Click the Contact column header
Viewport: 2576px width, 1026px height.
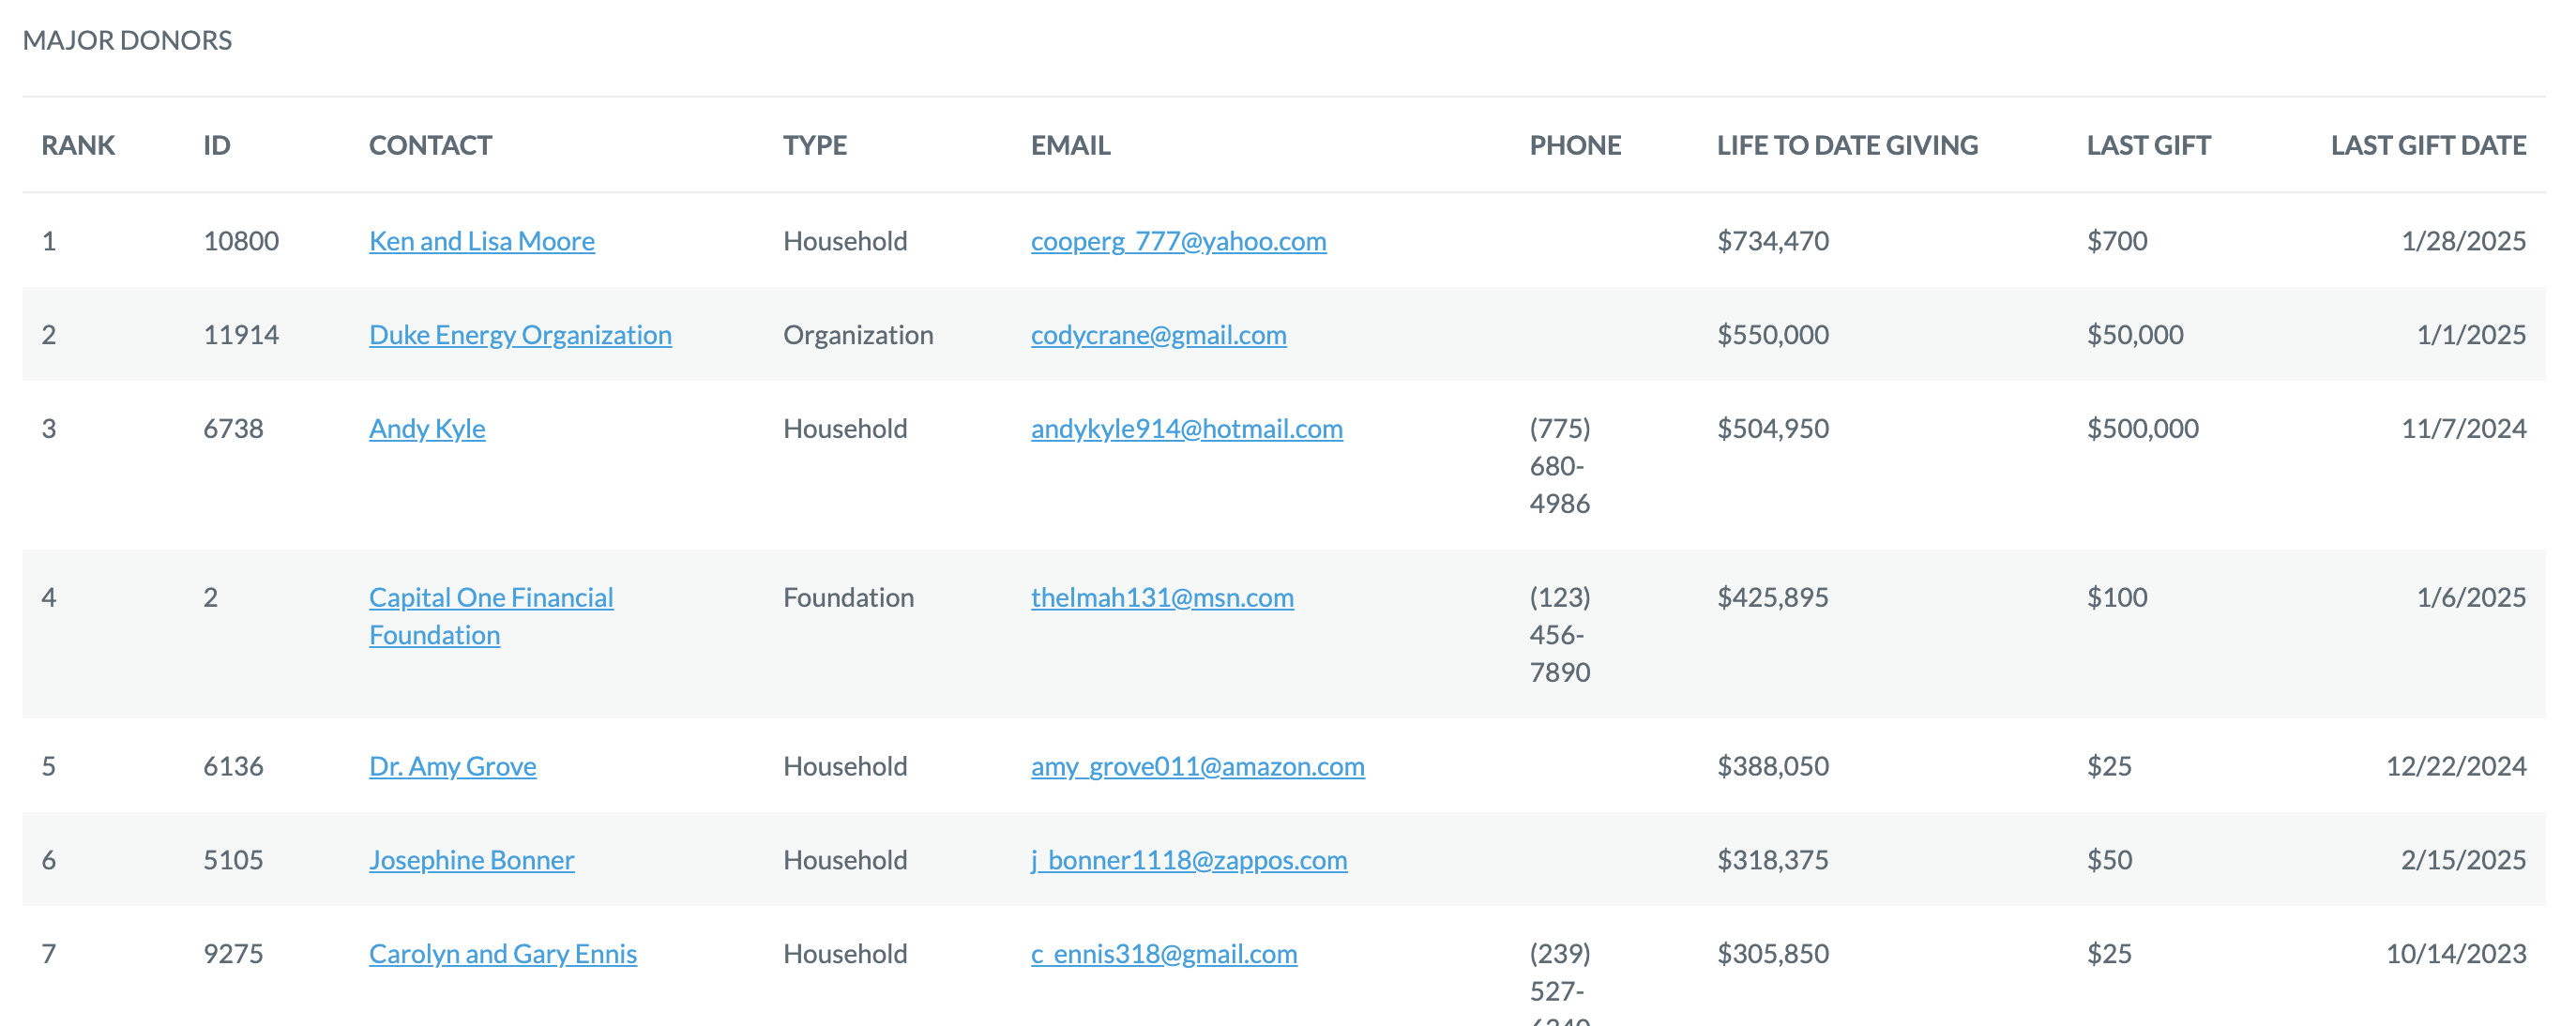(x=430, y=145)
